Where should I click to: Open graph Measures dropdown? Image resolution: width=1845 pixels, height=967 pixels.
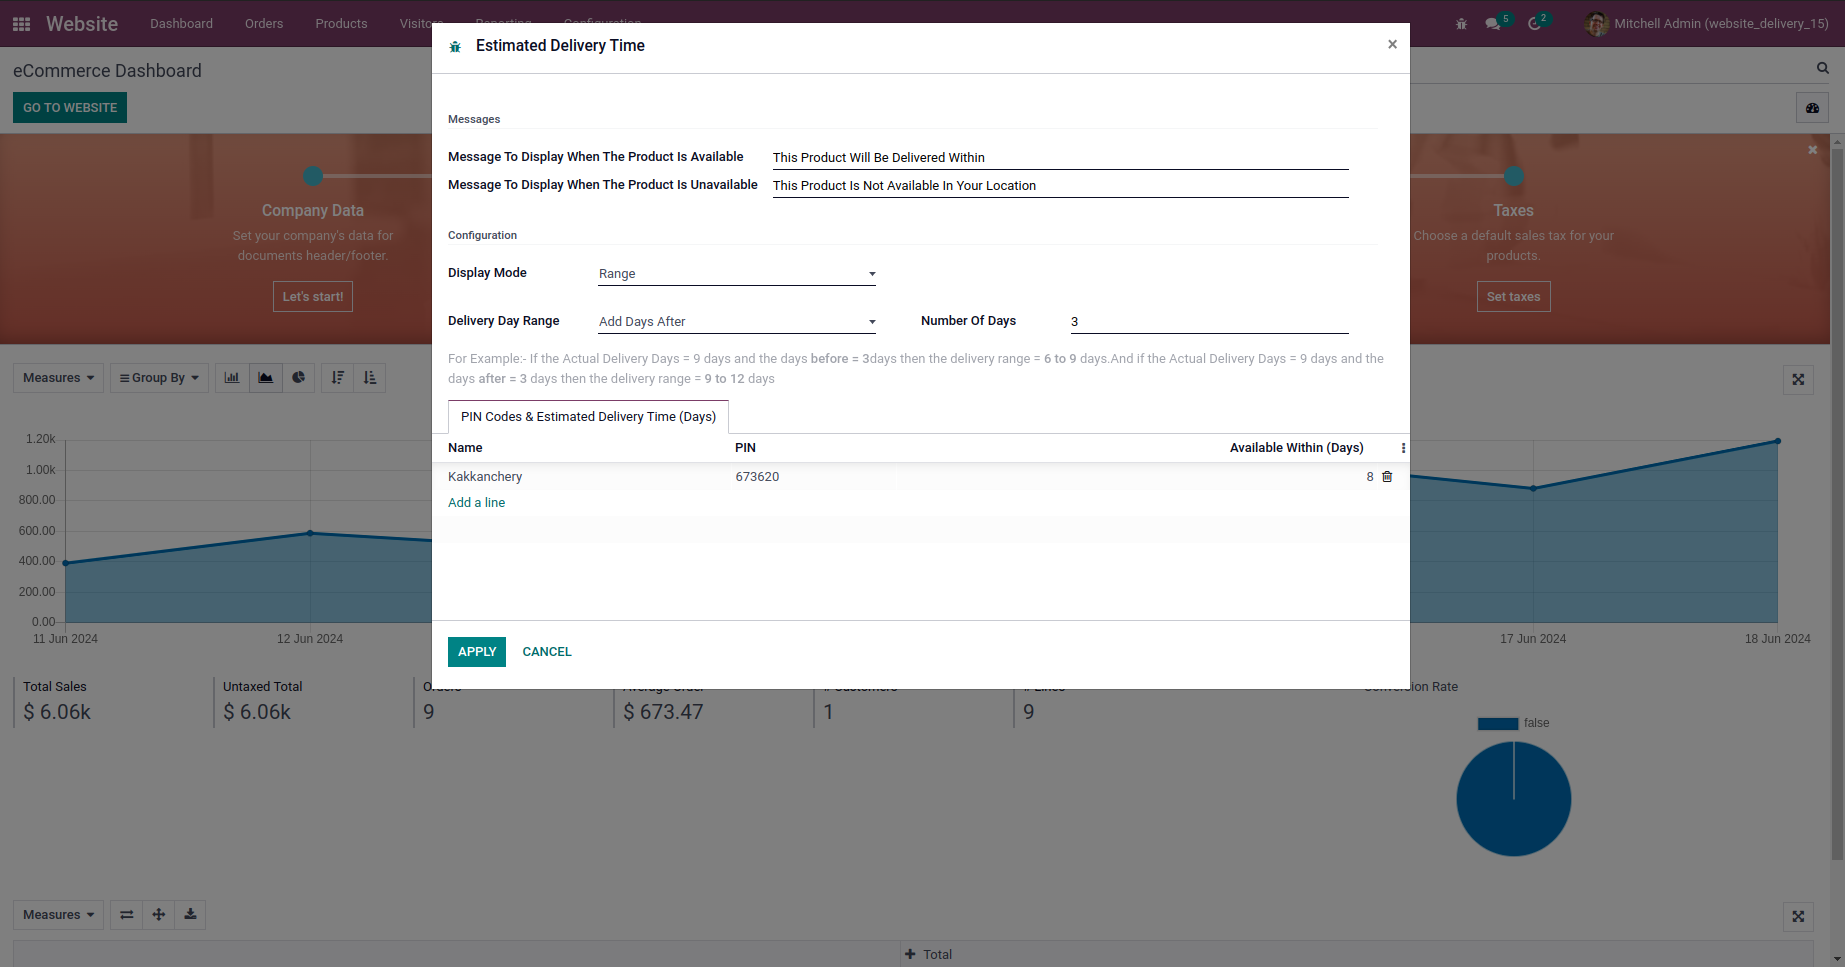pyautogui.click(x=58, y=378)
